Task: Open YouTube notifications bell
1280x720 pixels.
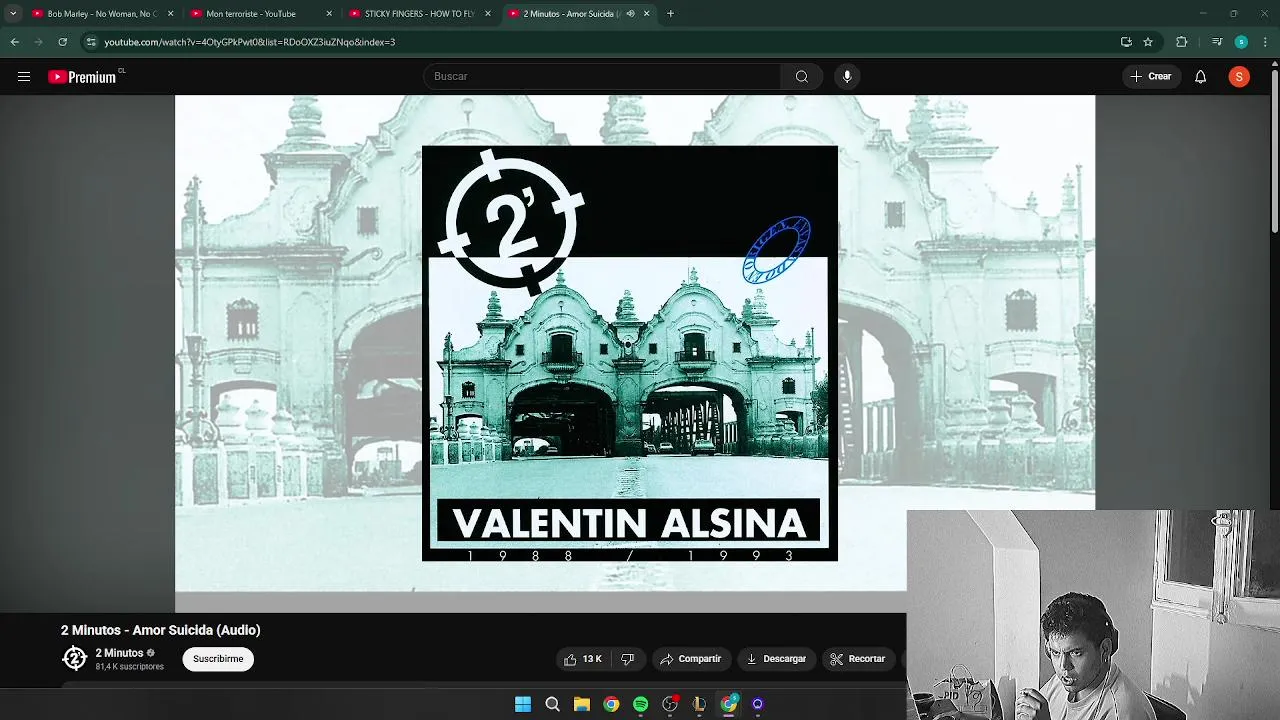Action: coord(1200,76)
